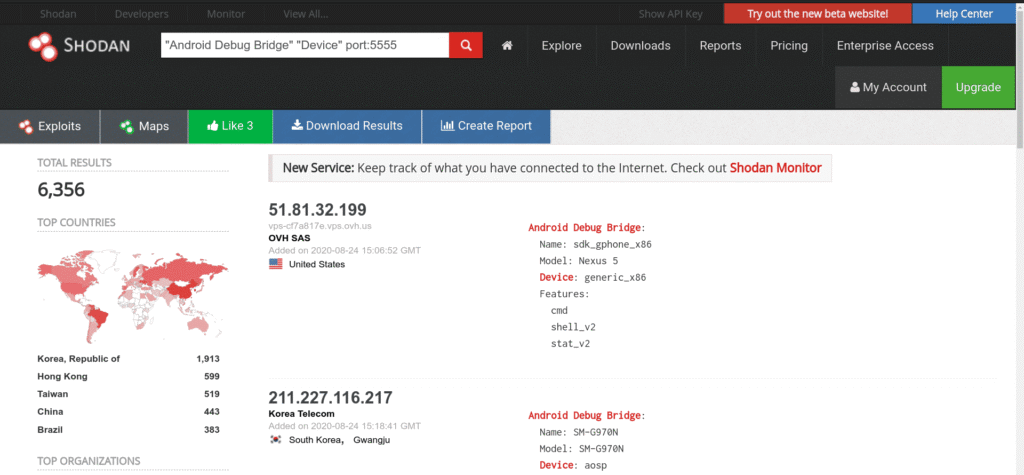This screenshot has width=1024, height=475.
Task: Open result IP 51.81.32.199
Action: click(317, 210)
